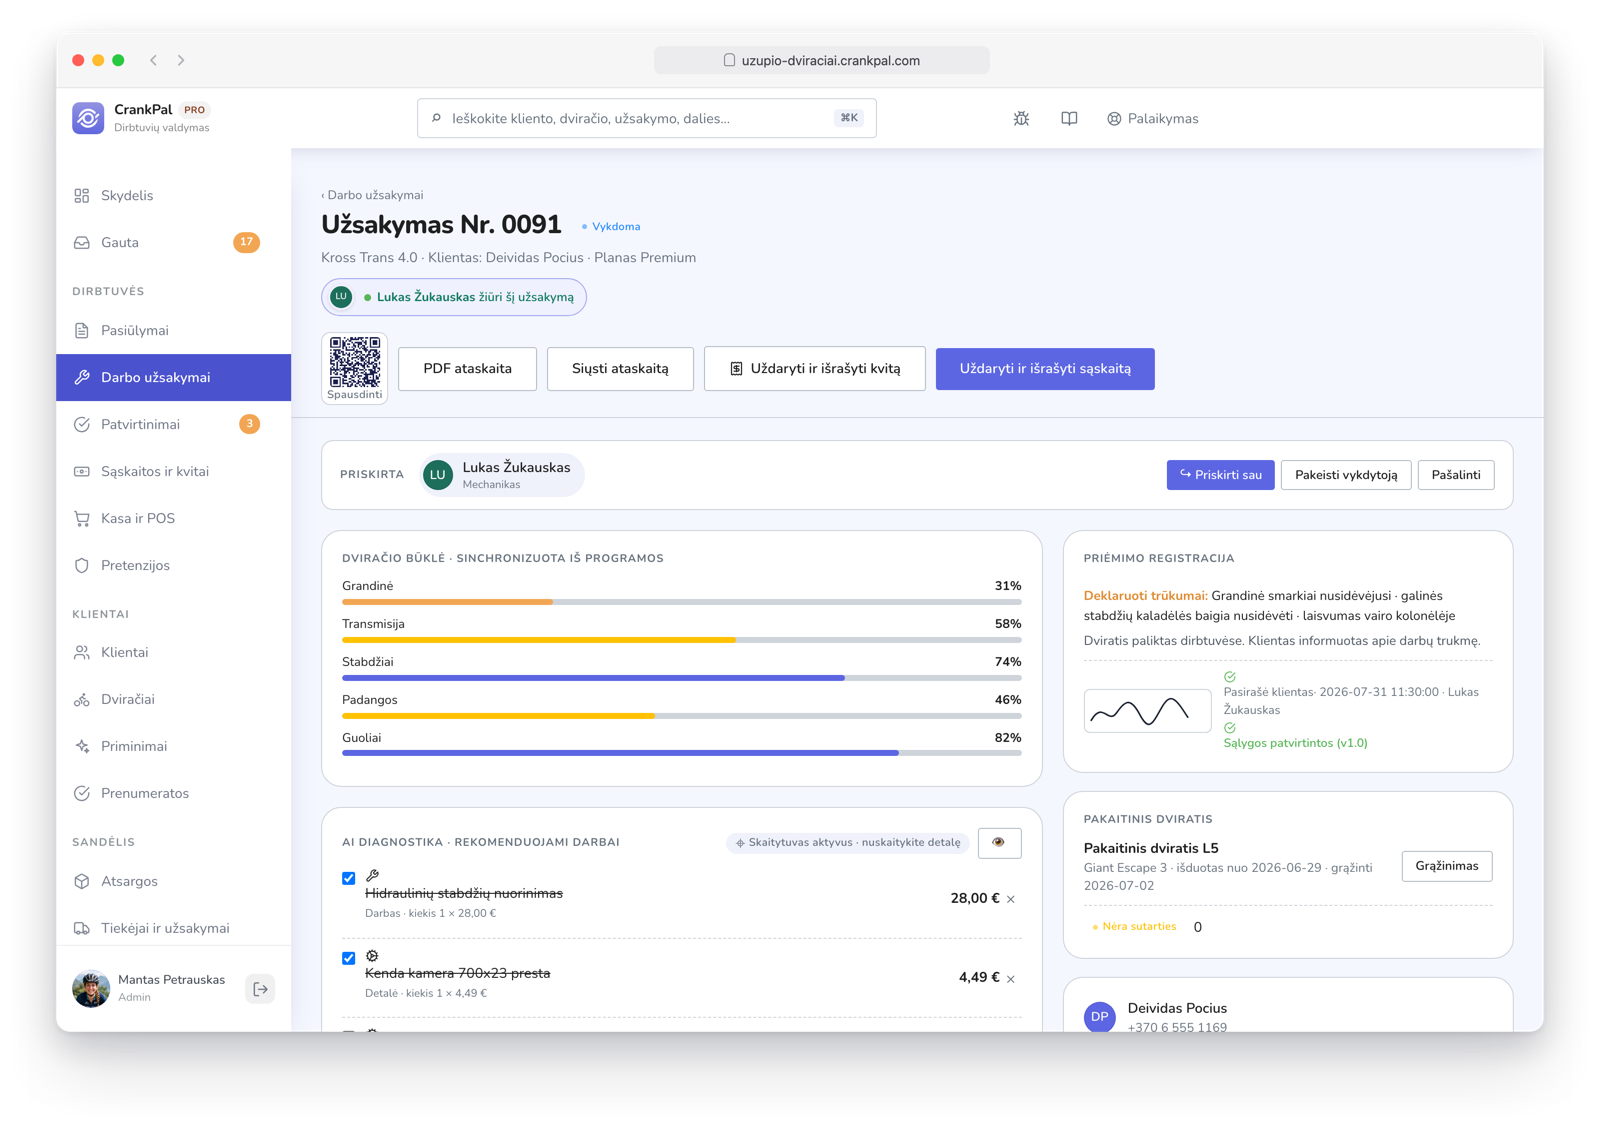Click the customer signature thumbnail
This screenshot has width=1600, height=1131.
[x=1147, y=711]
